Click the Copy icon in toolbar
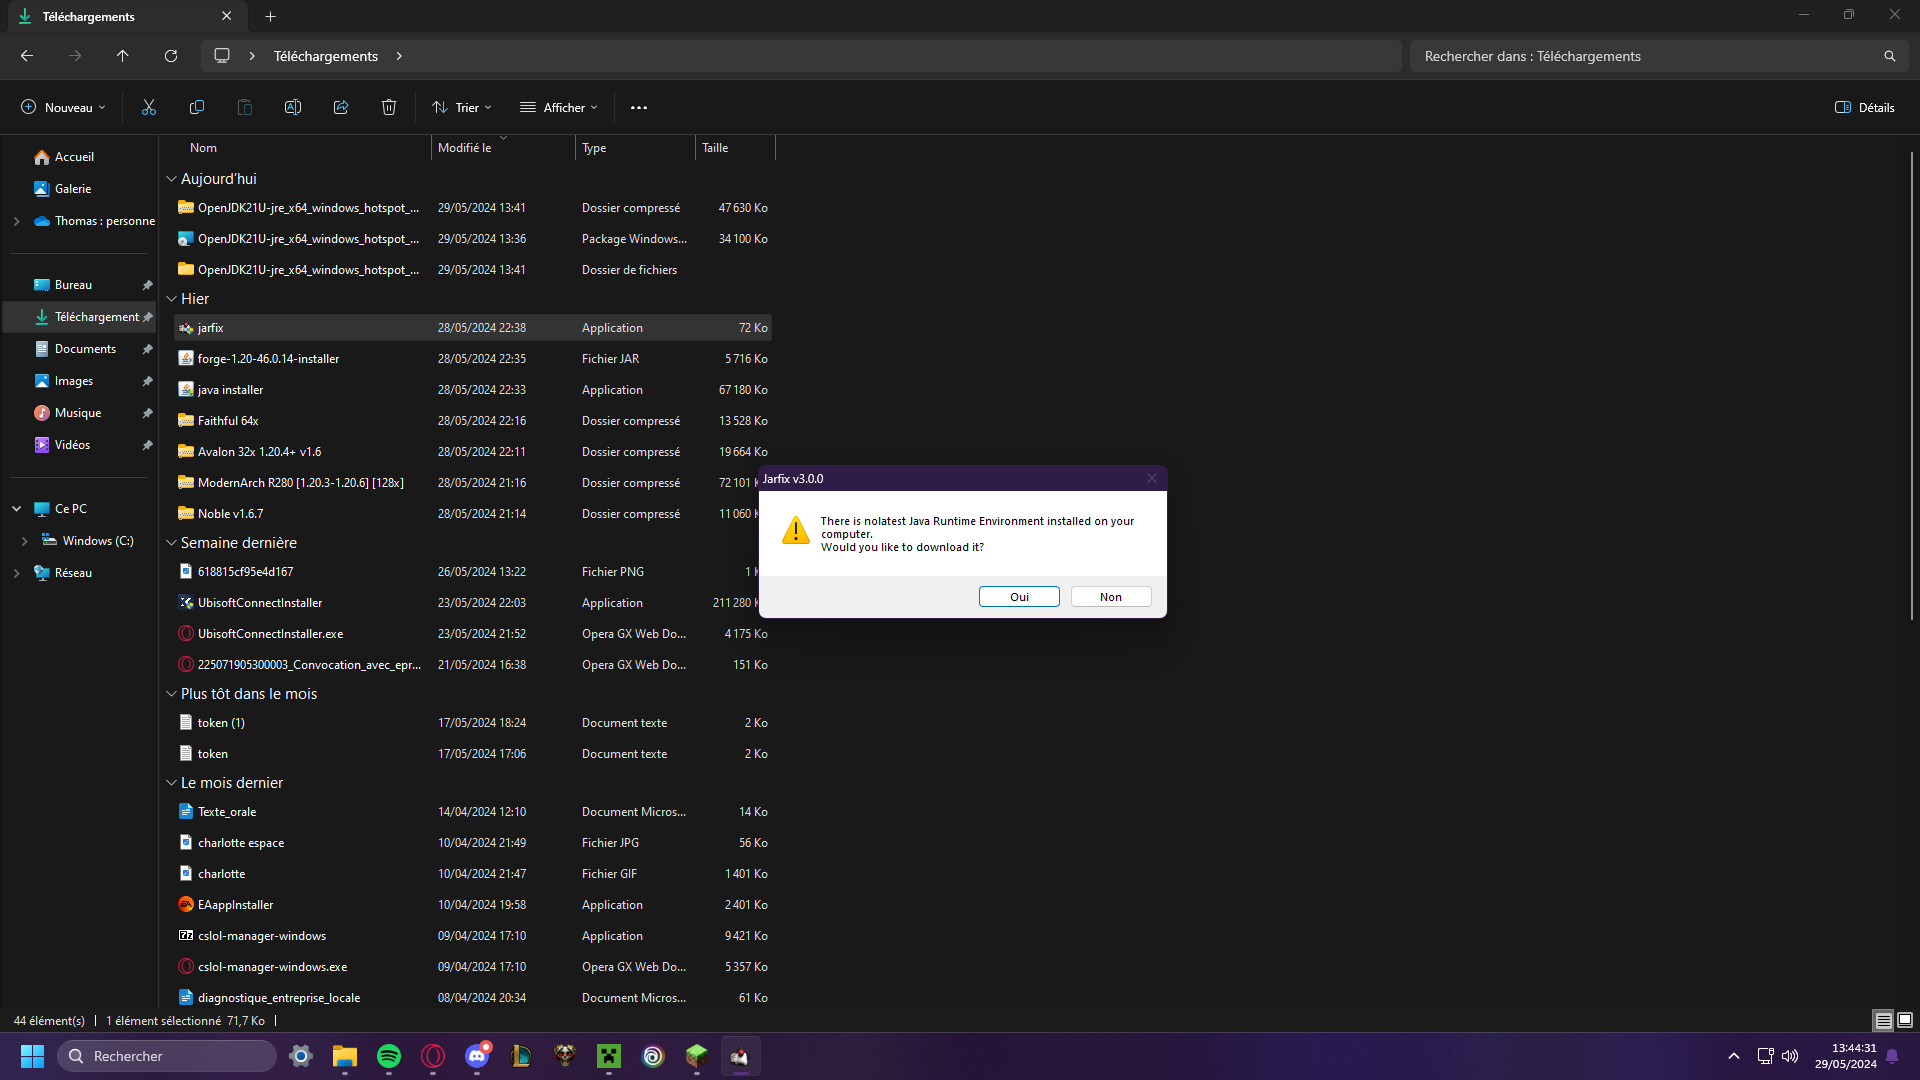This screenshot has height=1080, width=1920. click(197, 107)
